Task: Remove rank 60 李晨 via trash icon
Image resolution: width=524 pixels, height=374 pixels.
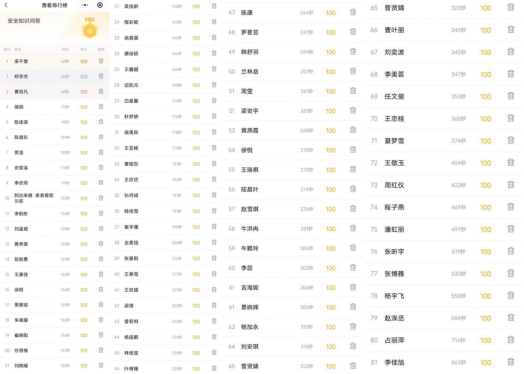Action: click(x=353, y=268)
